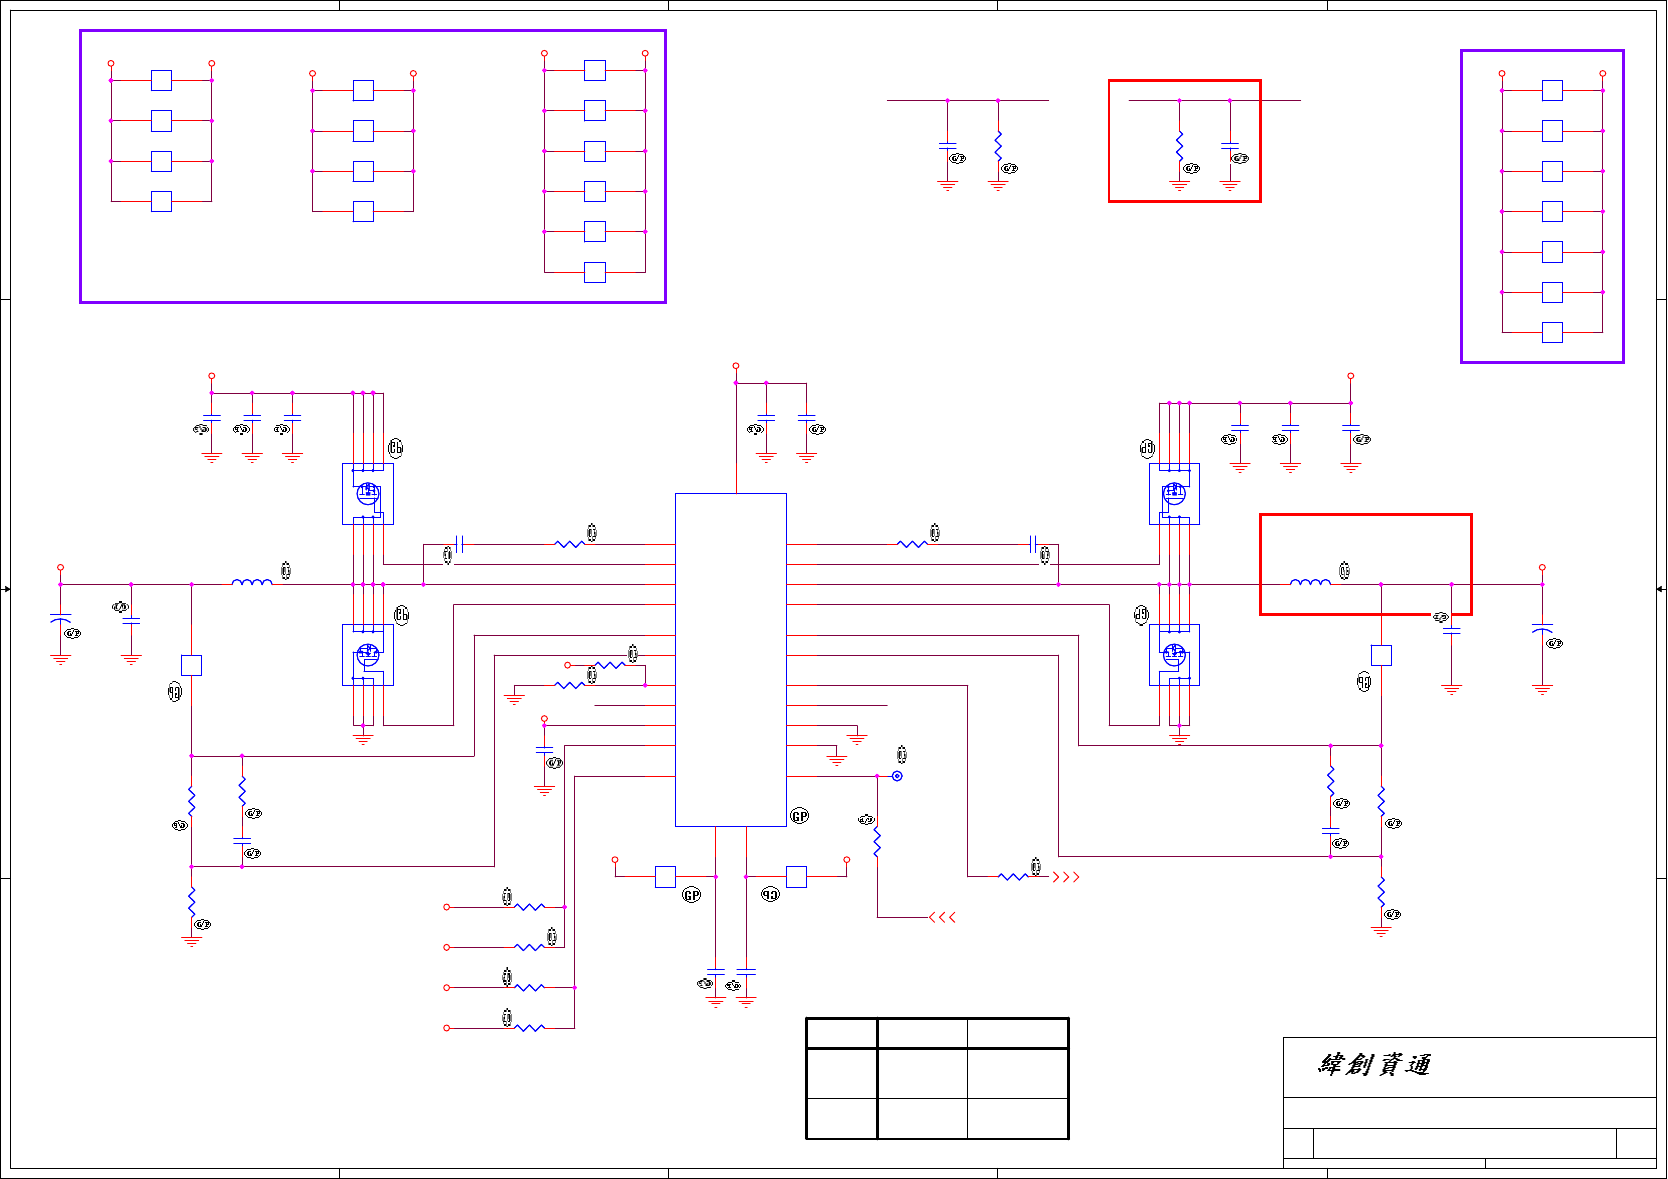Click the left bootstrap capacitor near left MOSFETs
This screenshot has width=1668, height=1179.
459,544
